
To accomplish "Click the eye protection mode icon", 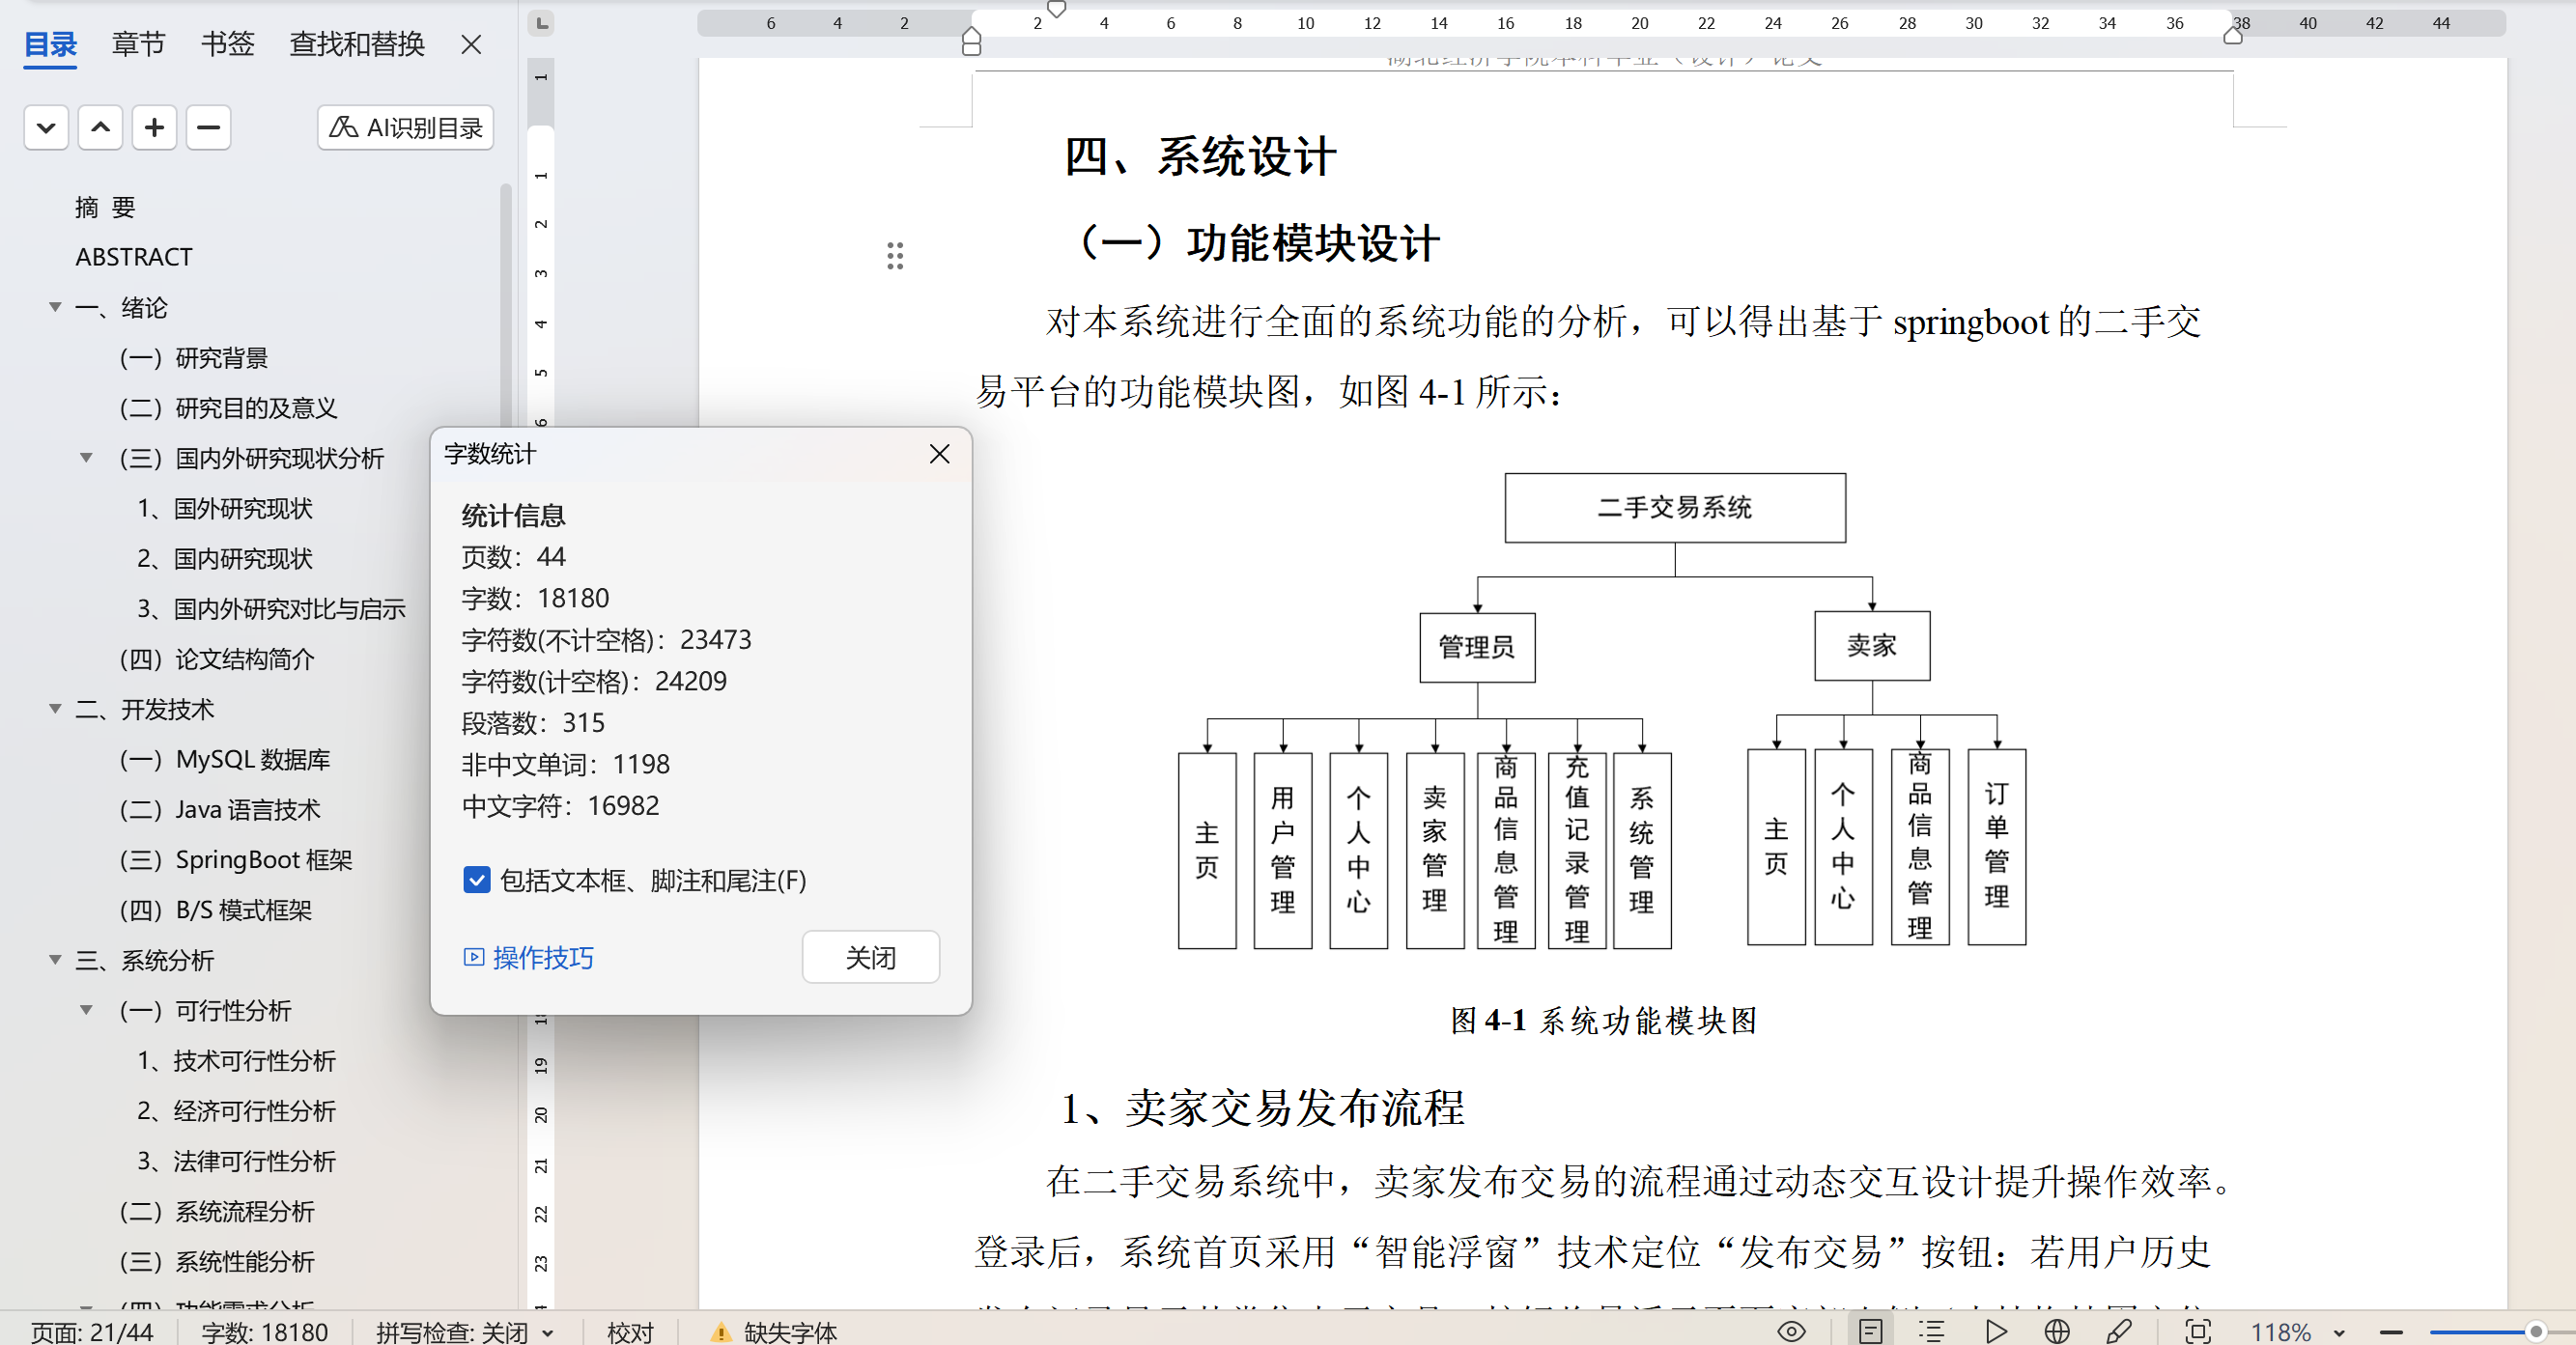I will [1791, 1331].
